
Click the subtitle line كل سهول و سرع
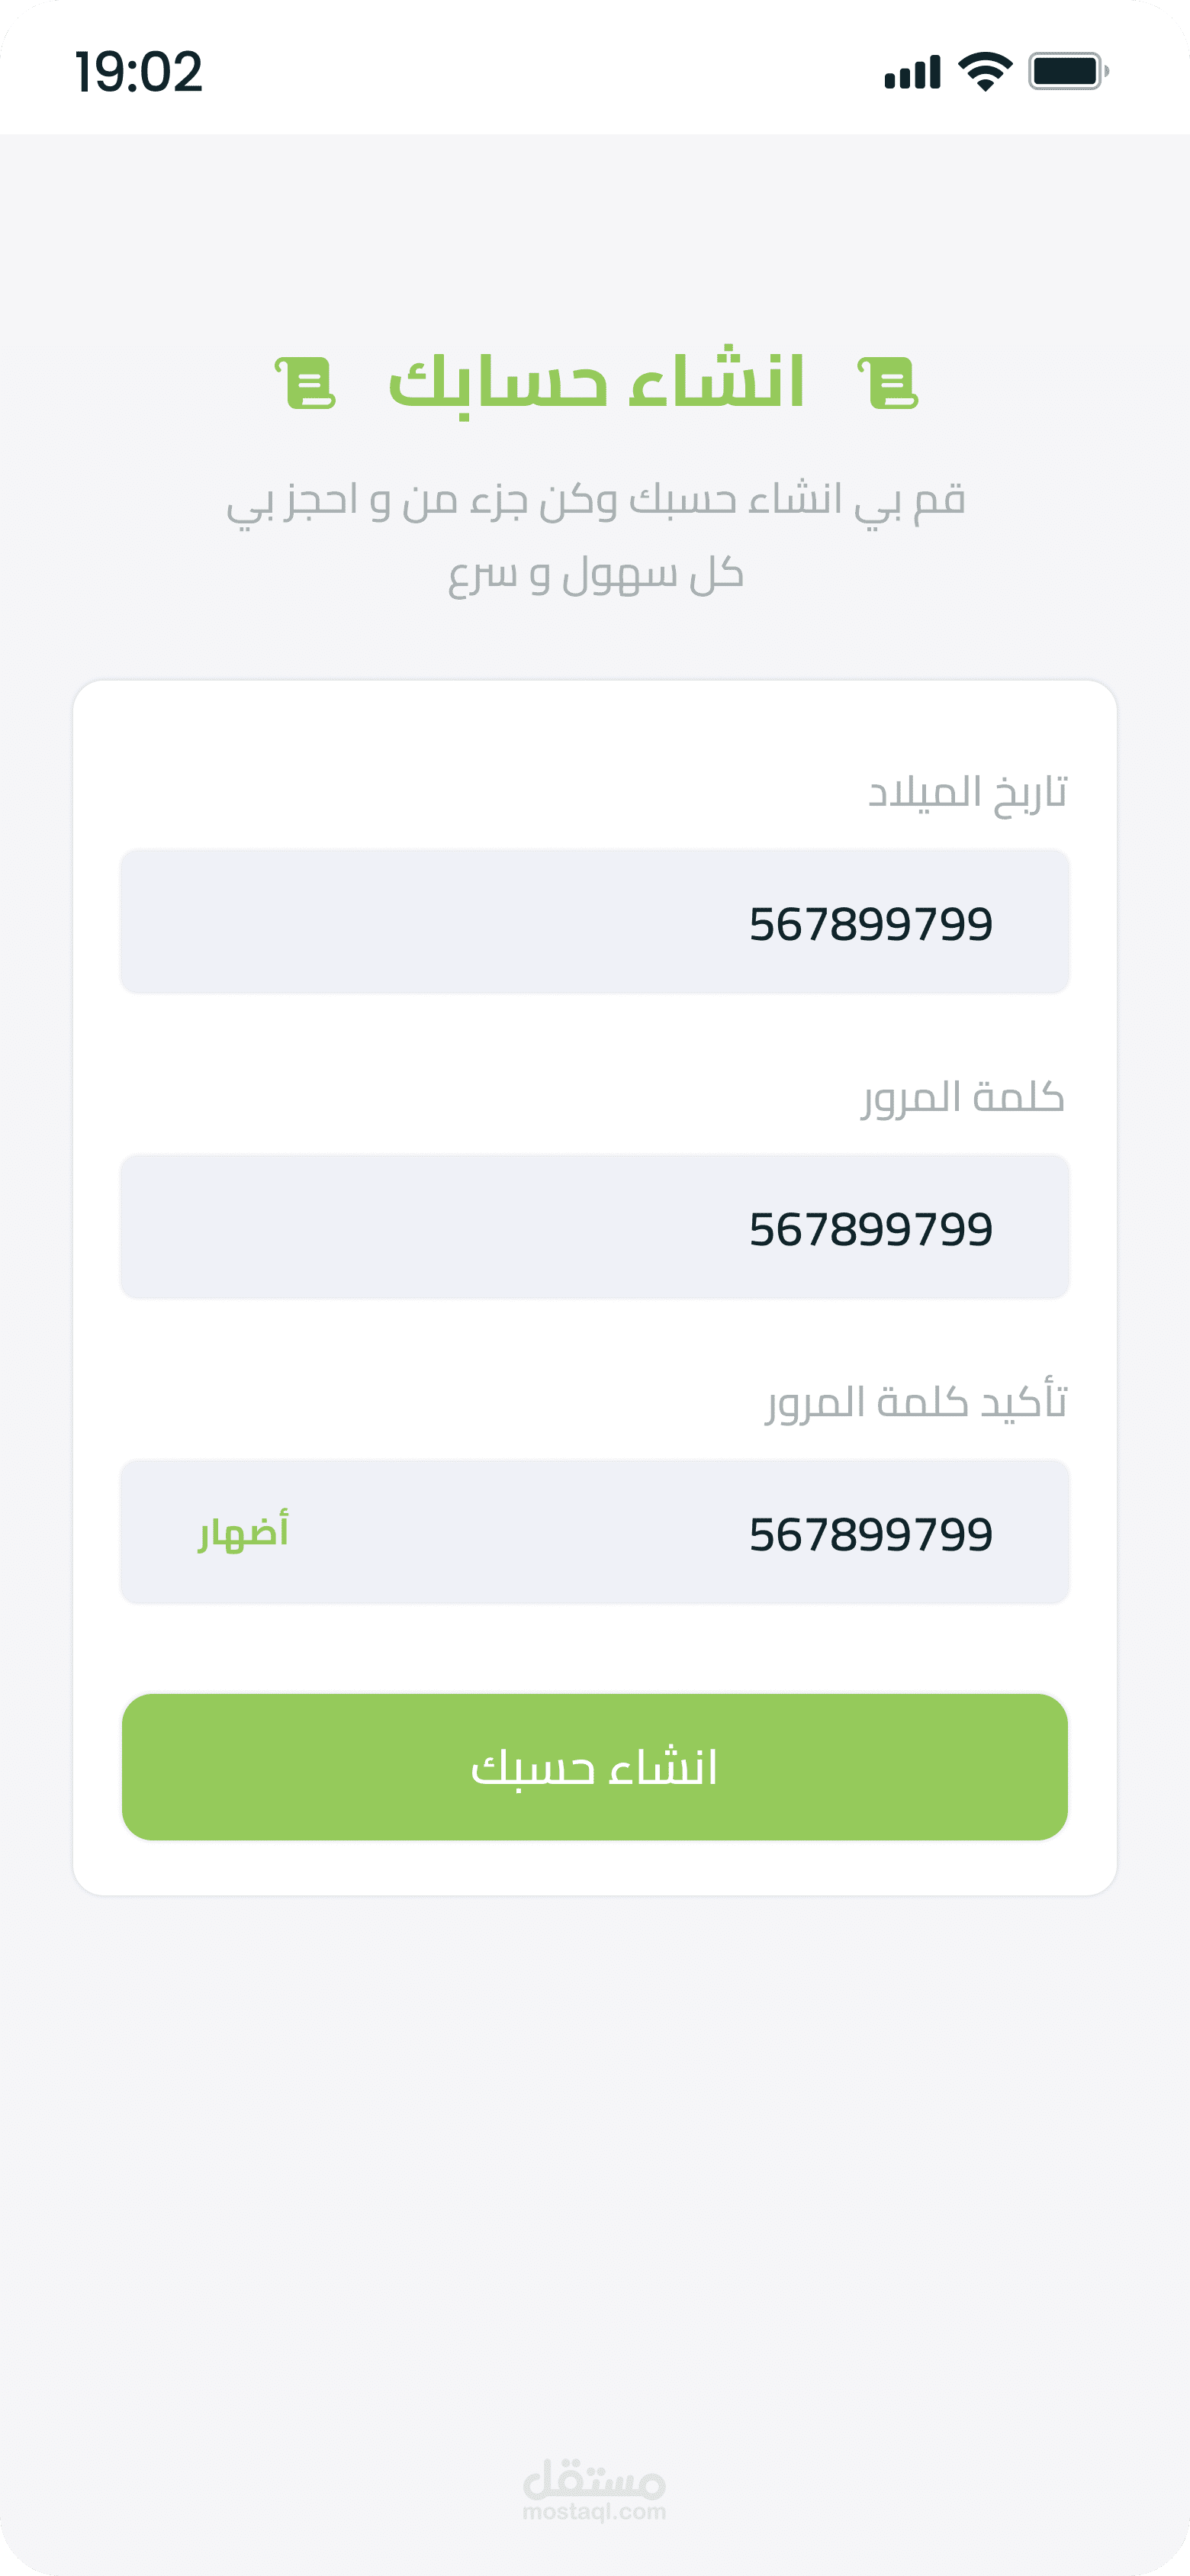click(x=595, y=574)
